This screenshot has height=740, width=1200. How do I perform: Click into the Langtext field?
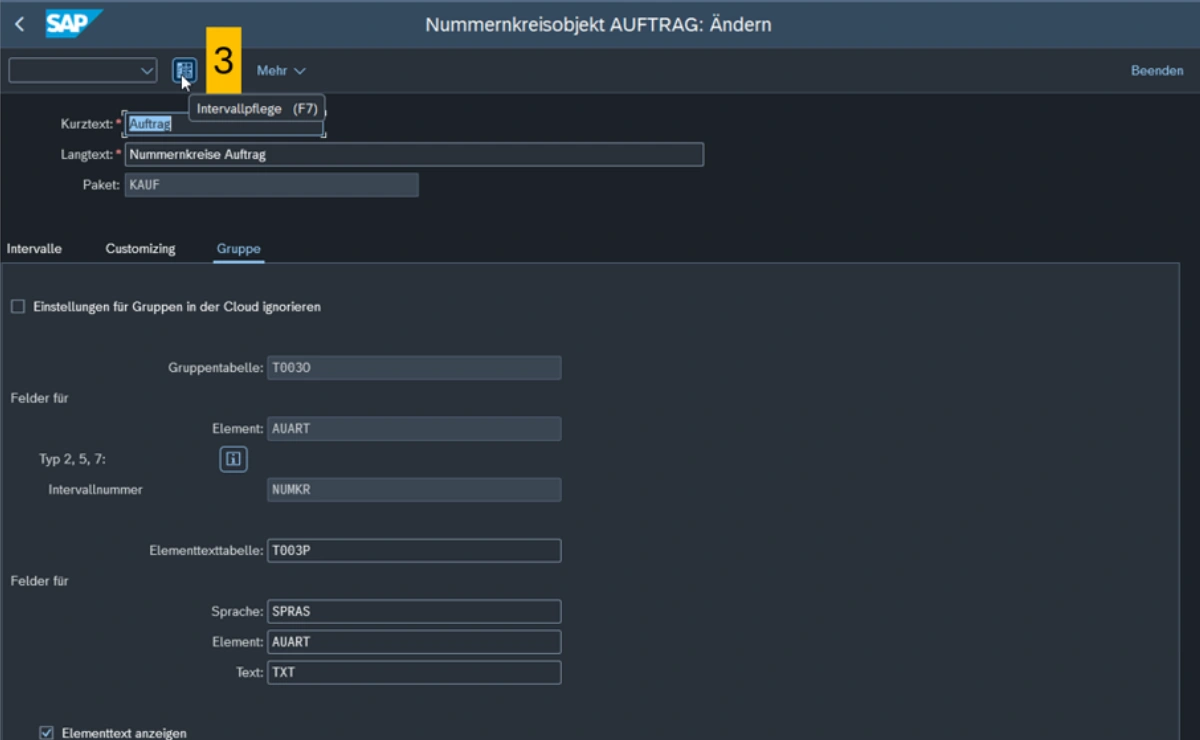pyautogui.click(x=414, y=155)
